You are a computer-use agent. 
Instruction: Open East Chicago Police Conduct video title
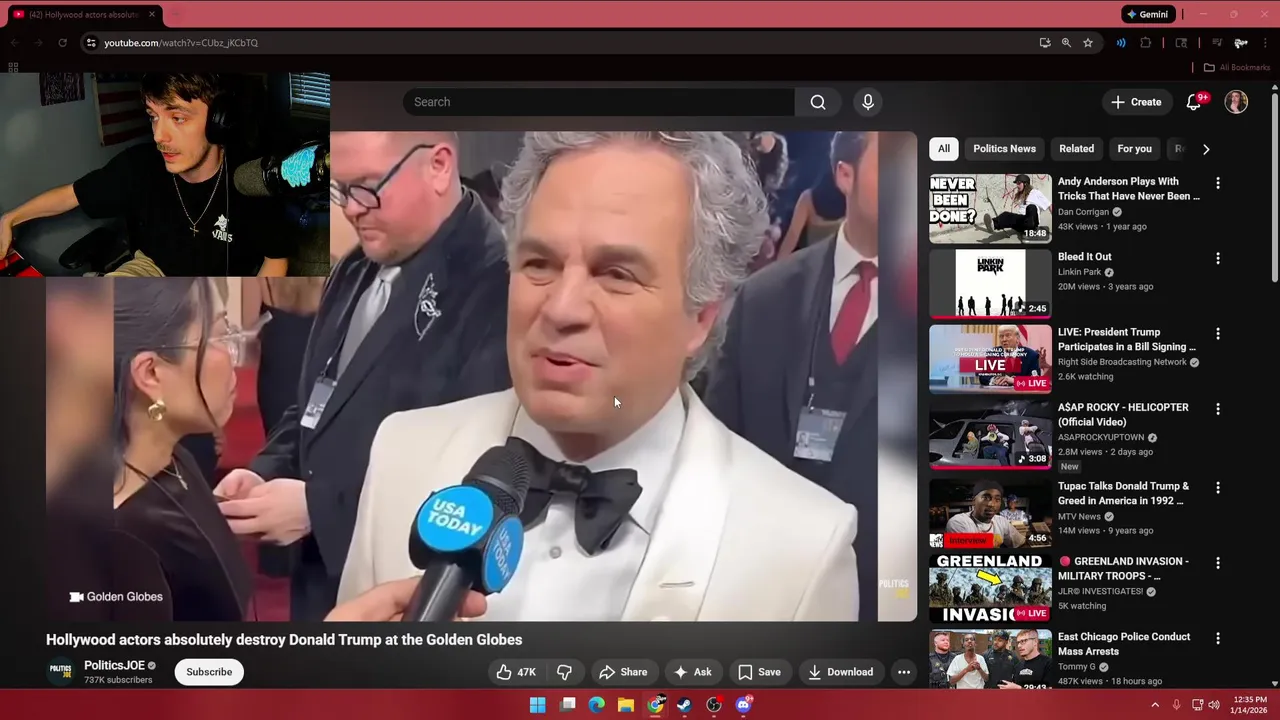pos(1124,644)
